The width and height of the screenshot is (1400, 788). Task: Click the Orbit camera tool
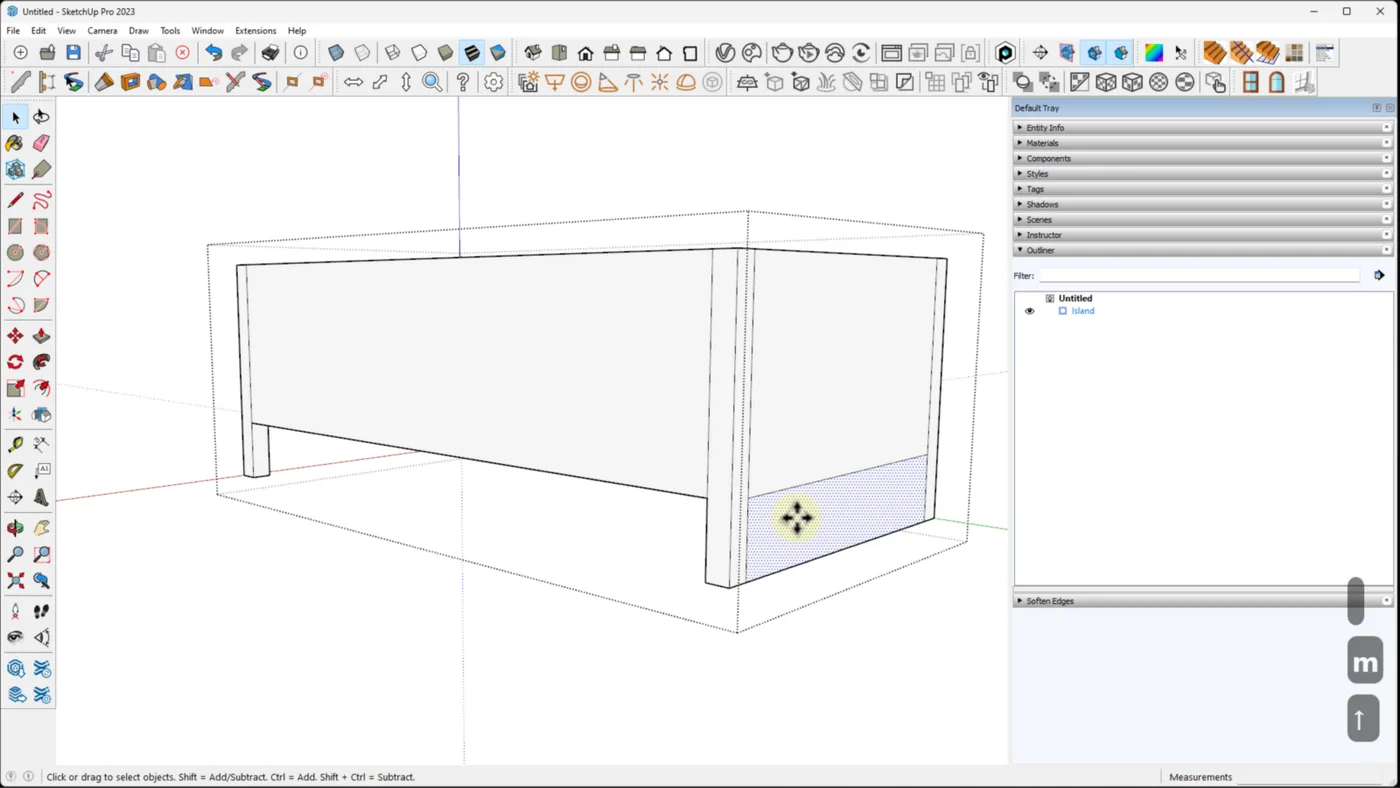click(15, 528)
